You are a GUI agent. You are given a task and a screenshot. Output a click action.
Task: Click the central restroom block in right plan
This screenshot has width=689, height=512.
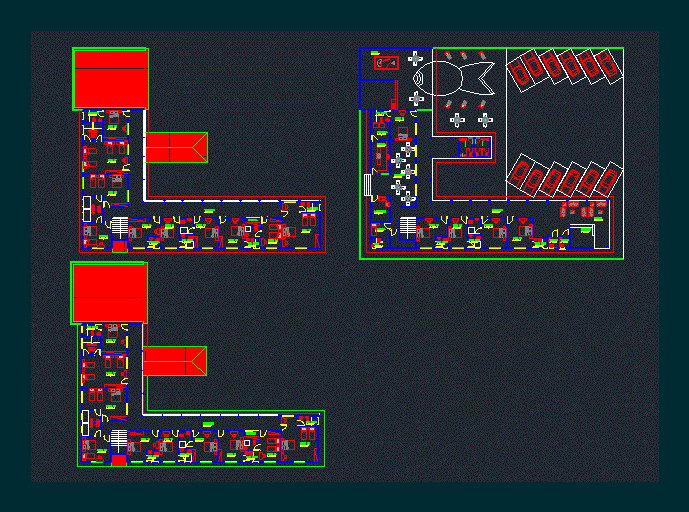click(x=476, y=147)
